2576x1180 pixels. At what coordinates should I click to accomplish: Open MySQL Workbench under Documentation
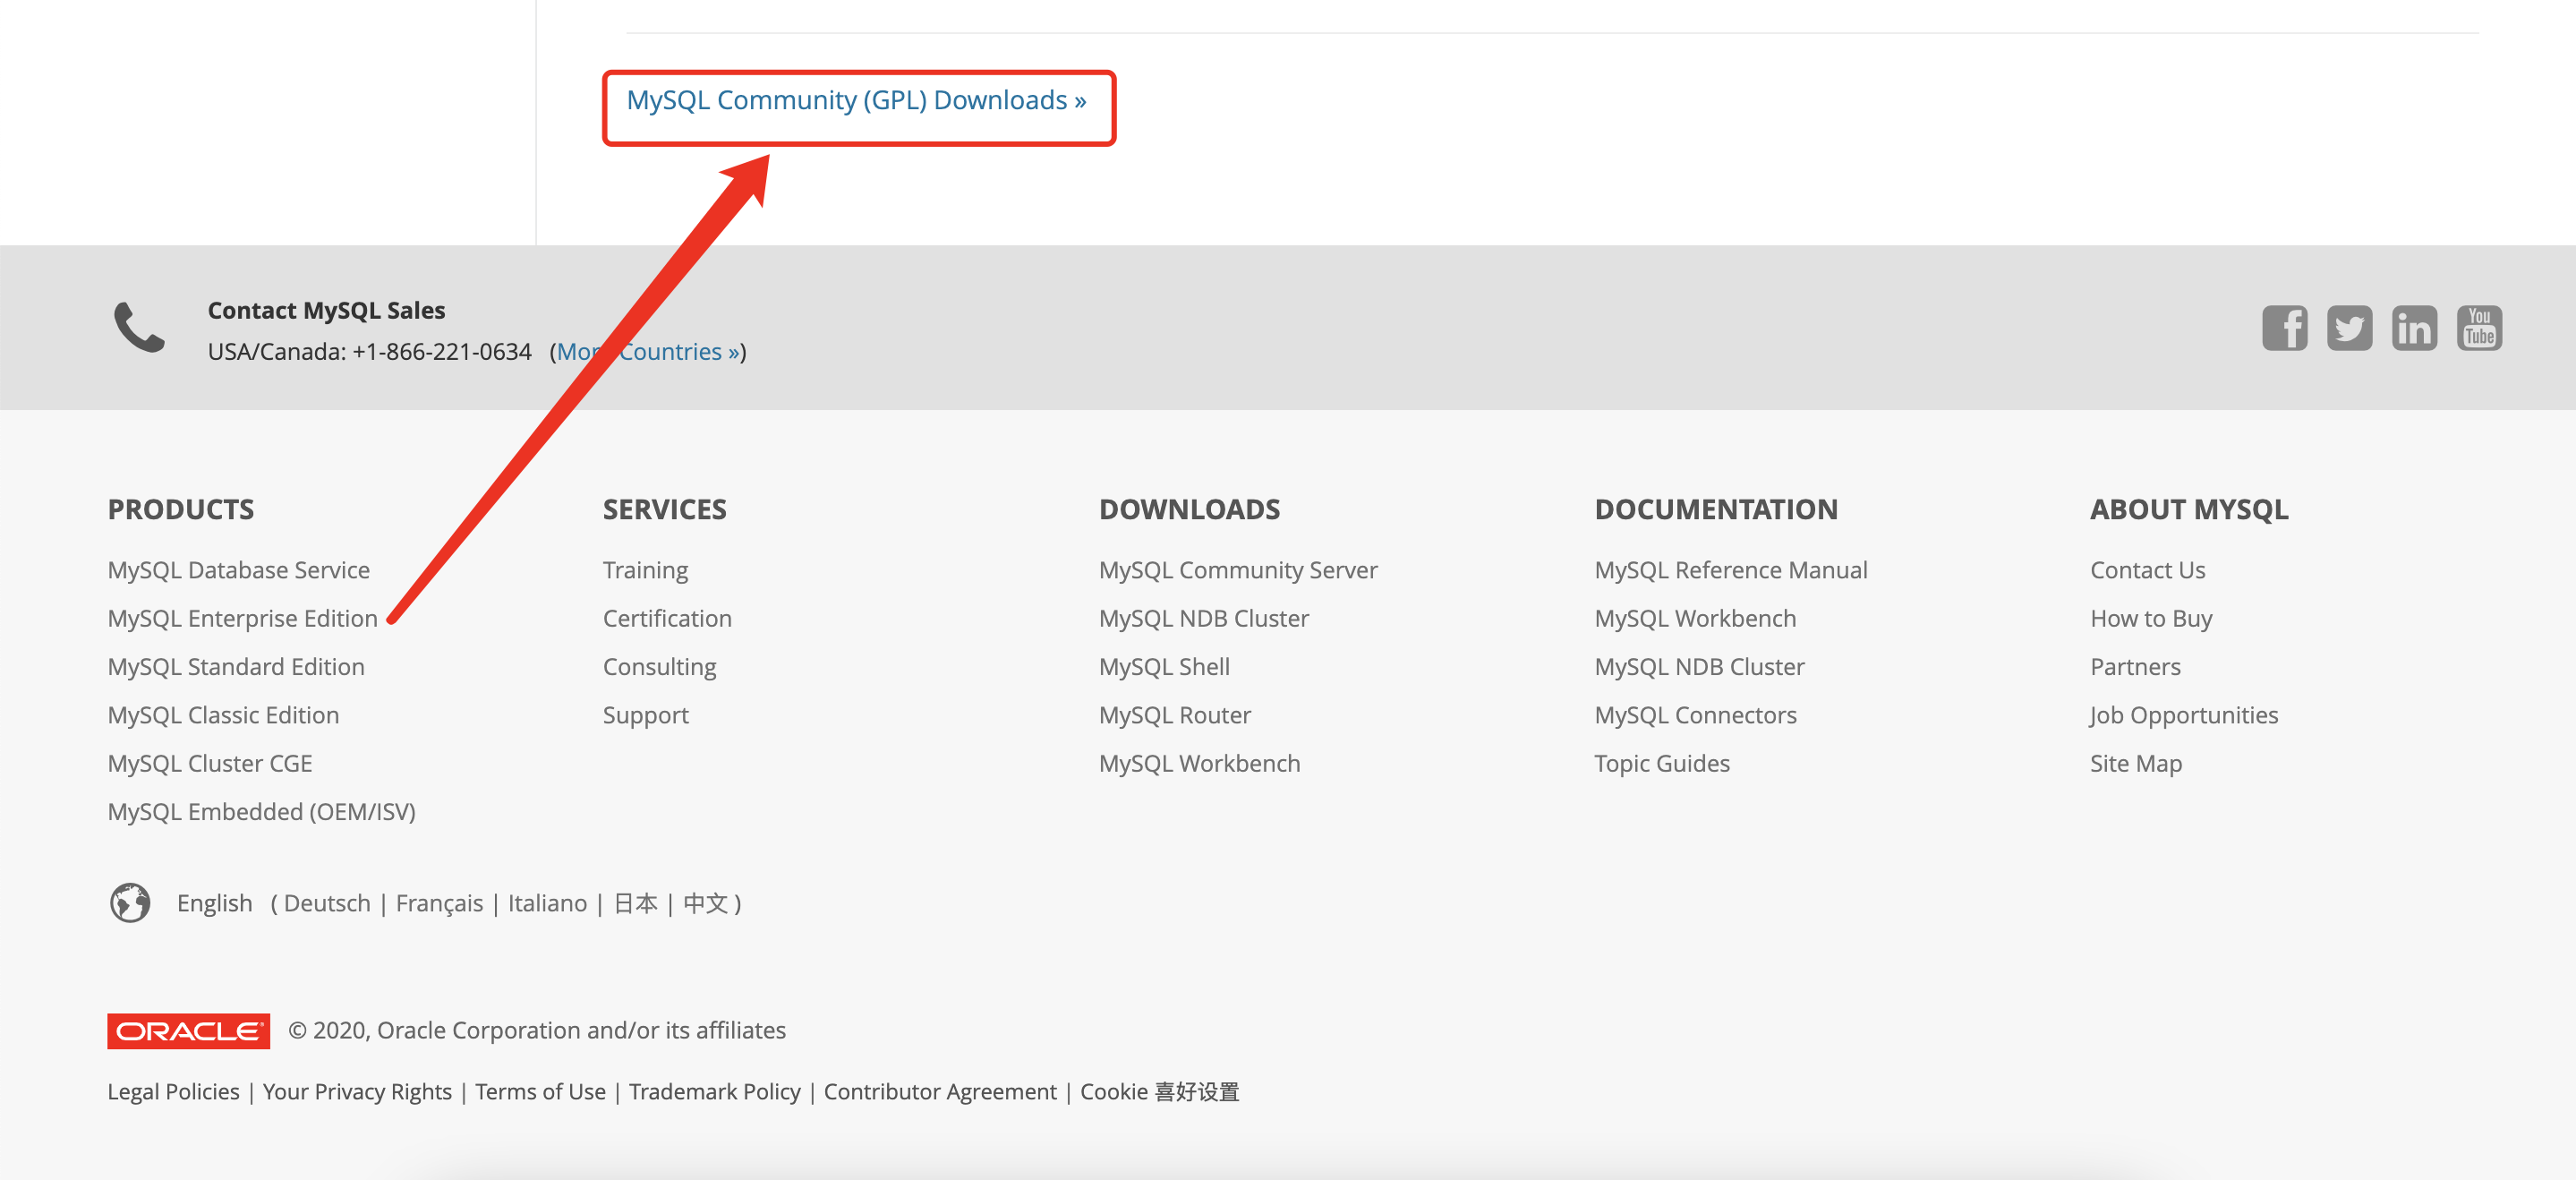pos(1695,619)
